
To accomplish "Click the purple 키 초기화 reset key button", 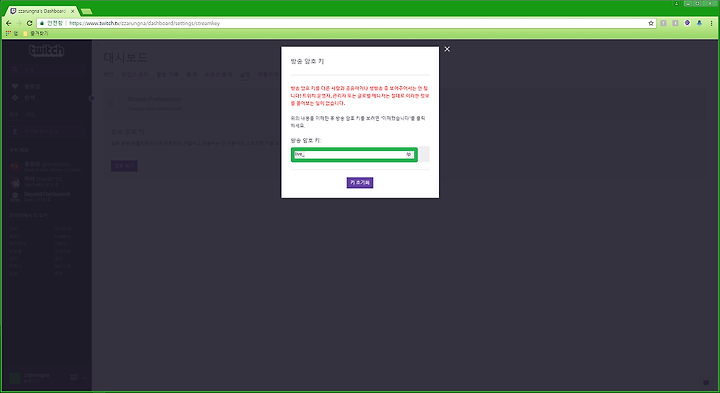I will (360, 183).
